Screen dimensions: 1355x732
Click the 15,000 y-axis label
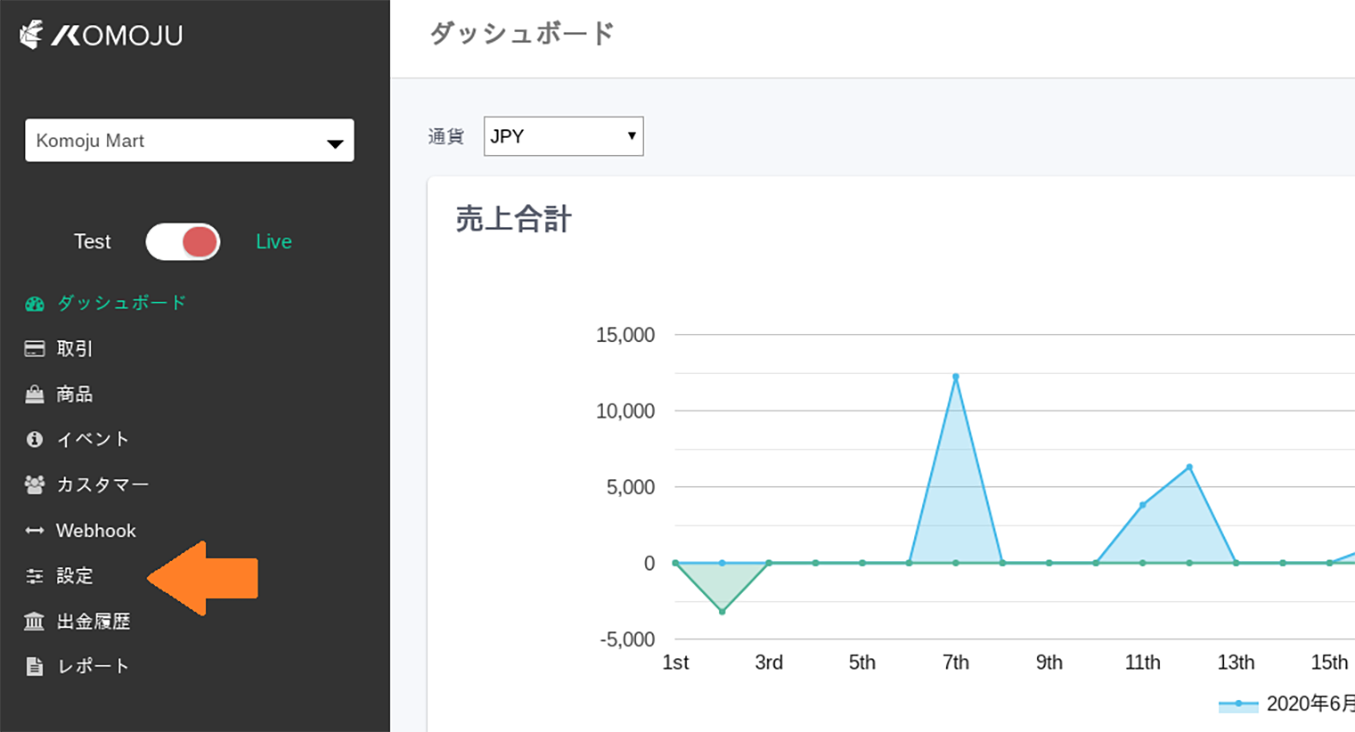coord(625,335)
